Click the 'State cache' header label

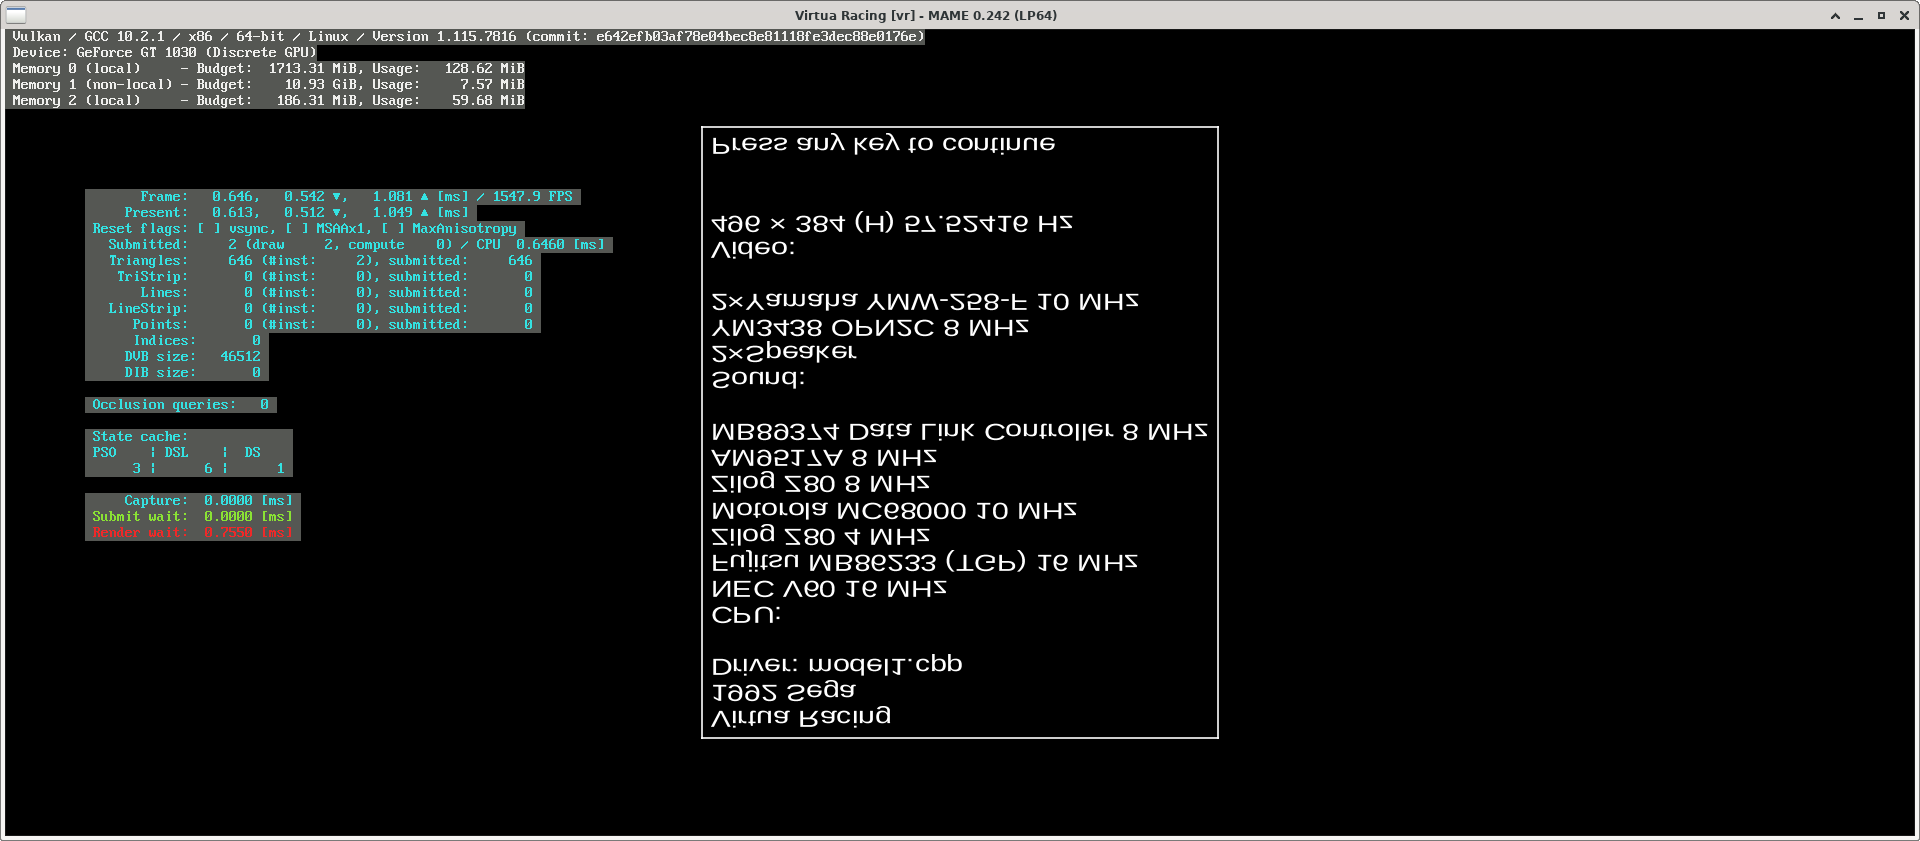(139, 437)
